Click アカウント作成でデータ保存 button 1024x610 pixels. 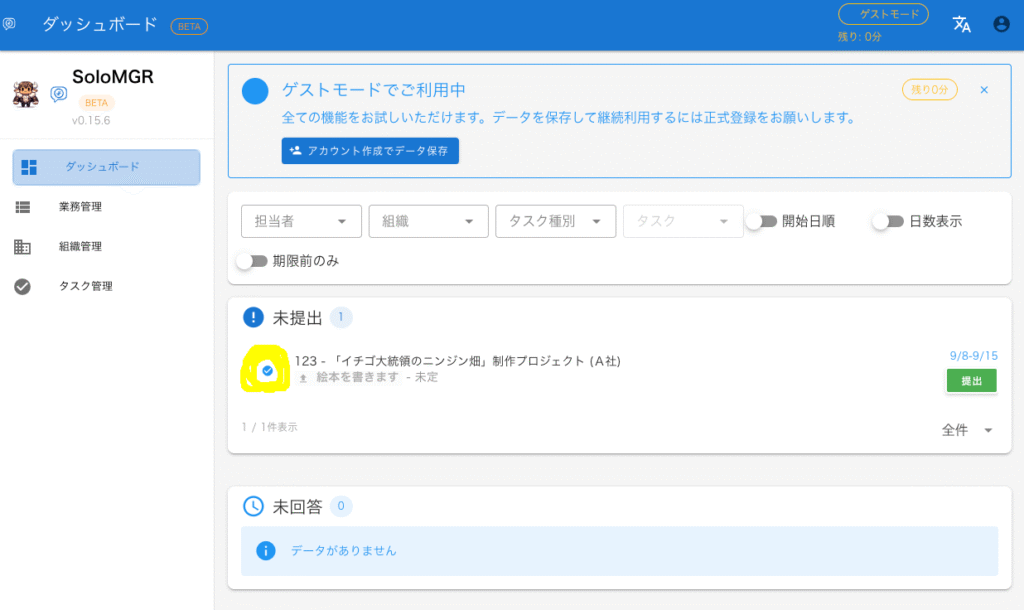tap(370, 151)
